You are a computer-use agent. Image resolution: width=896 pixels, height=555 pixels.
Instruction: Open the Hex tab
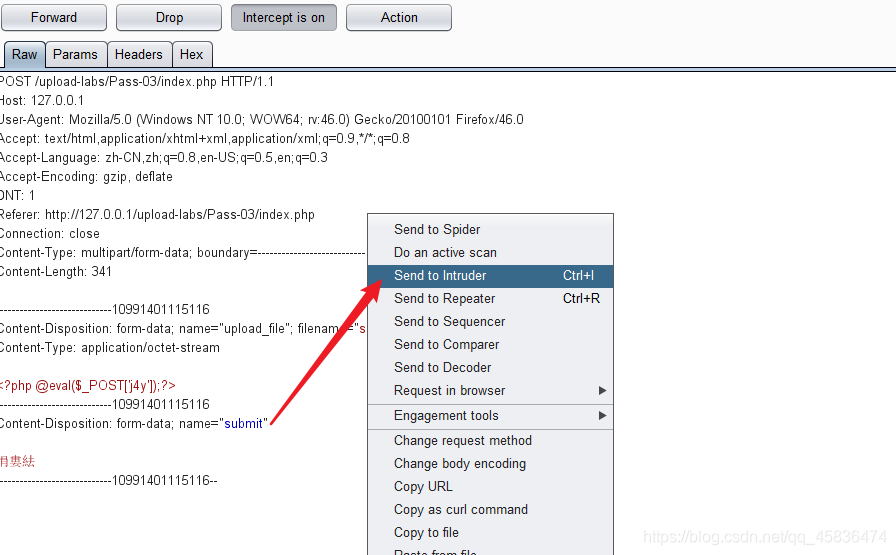pos(191,55)
